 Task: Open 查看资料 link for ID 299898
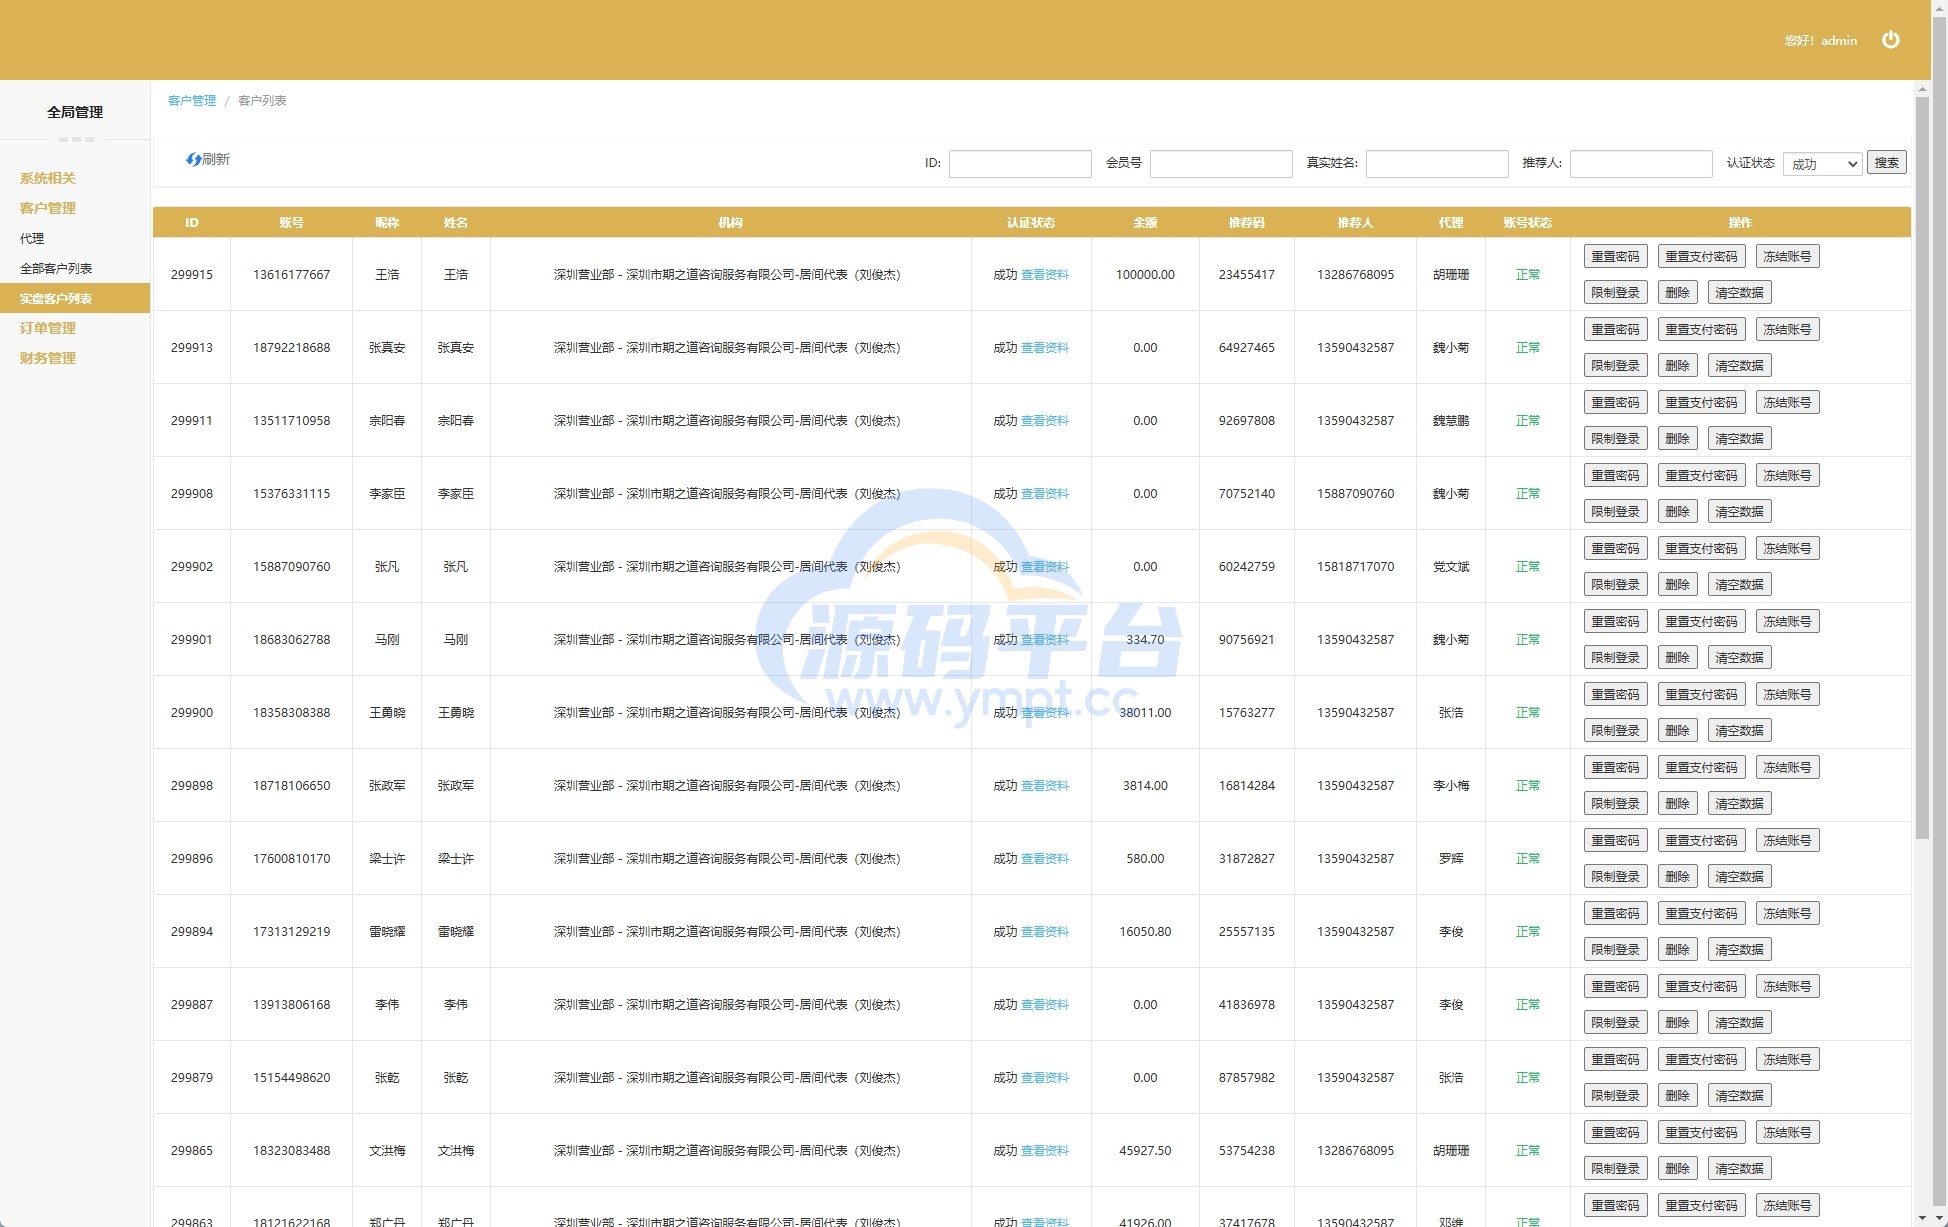[1045, 786]
